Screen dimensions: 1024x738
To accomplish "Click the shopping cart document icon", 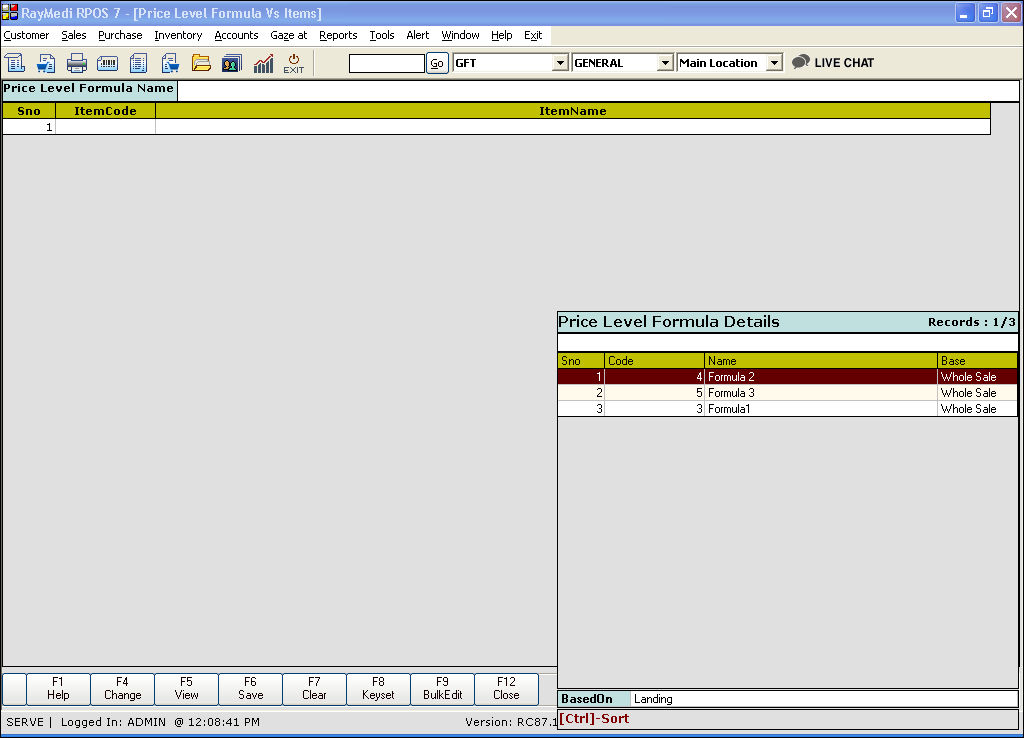I will point(170,63).
